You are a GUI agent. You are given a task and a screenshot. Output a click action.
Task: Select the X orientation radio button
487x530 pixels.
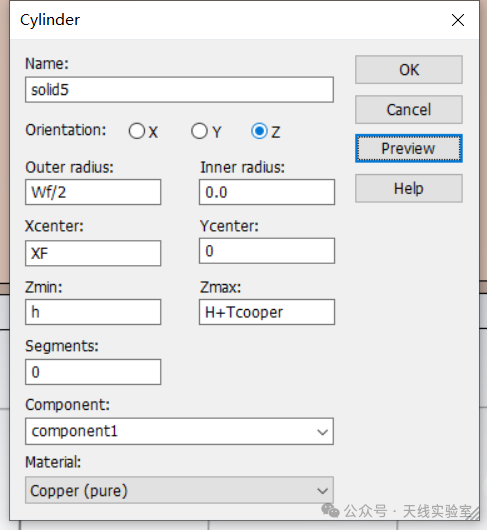[x=137, y=131]
